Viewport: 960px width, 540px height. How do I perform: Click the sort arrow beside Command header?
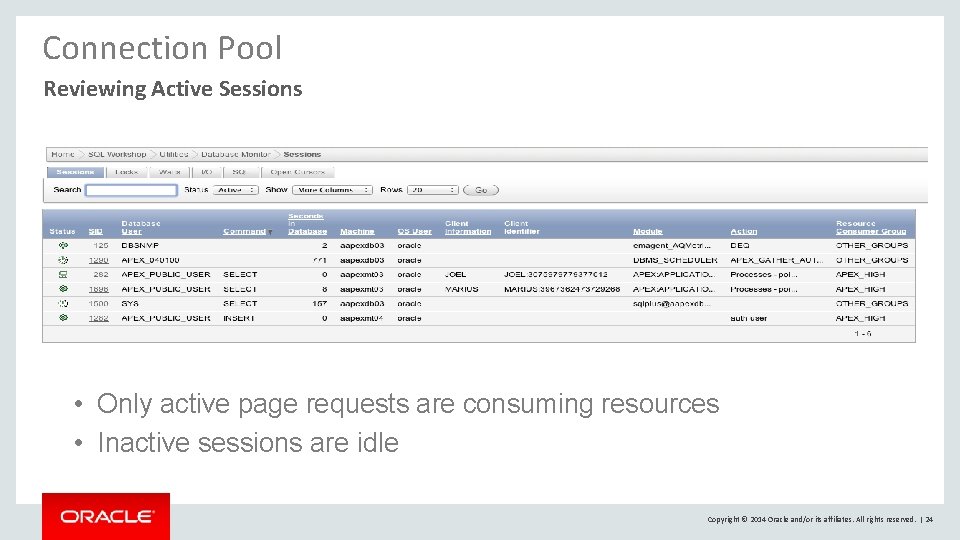(270, 232)
